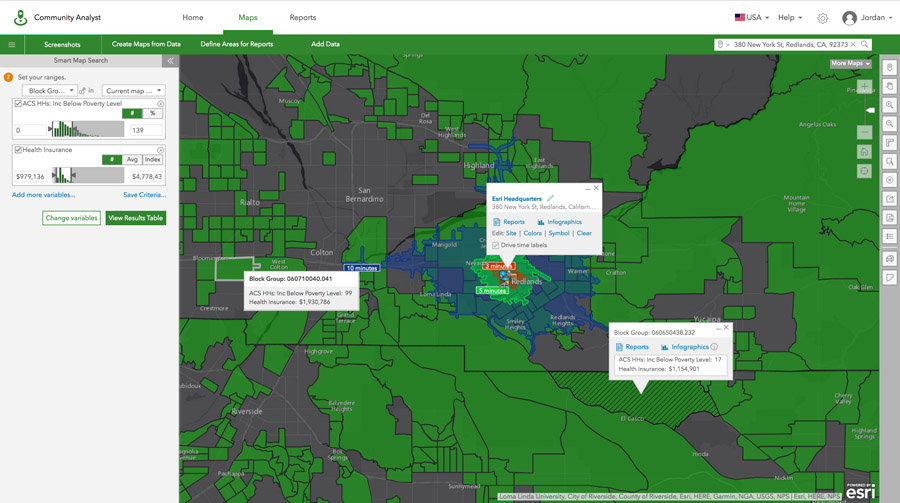
Task: Open the Current map extent dropdown
Action: [x=134, y=91]
